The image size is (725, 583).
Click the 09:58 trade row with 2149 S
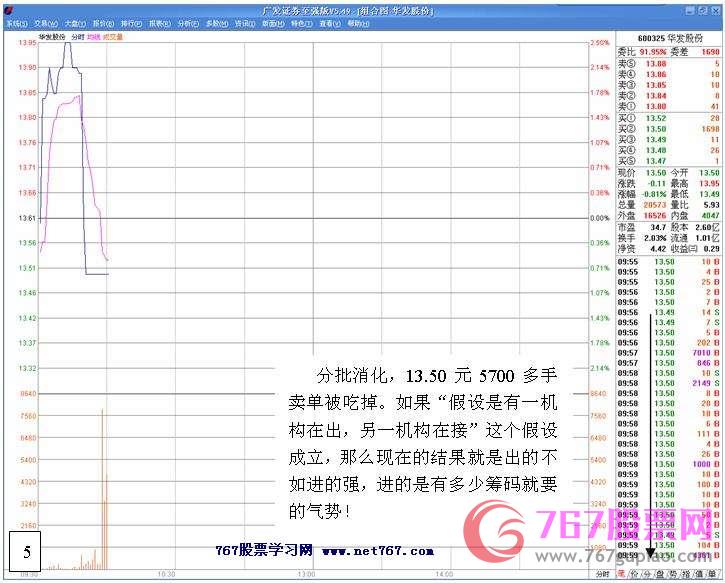click(x=669, y=383)
